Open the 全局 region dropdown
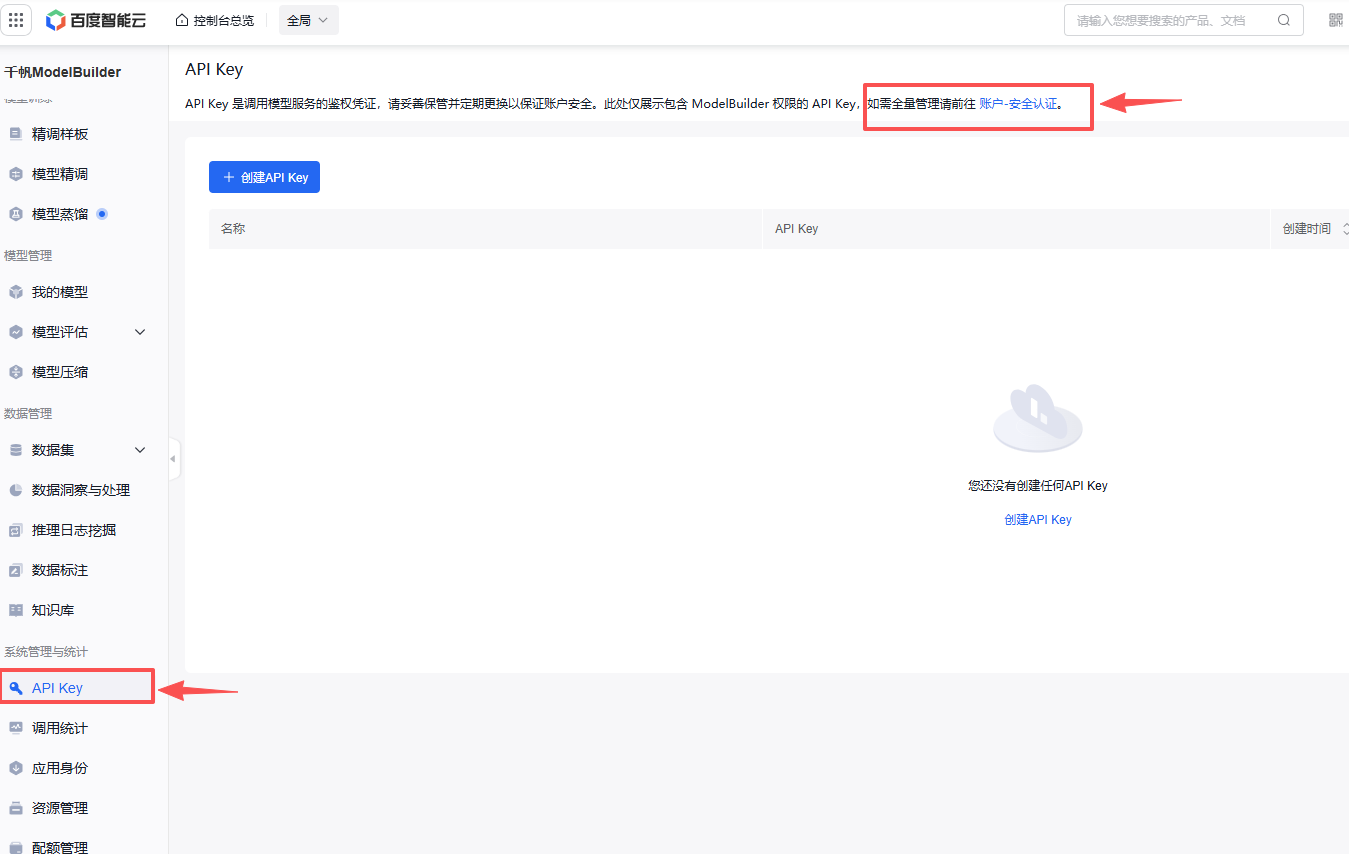Viewport: 1349px width, 854px height. 308,20
